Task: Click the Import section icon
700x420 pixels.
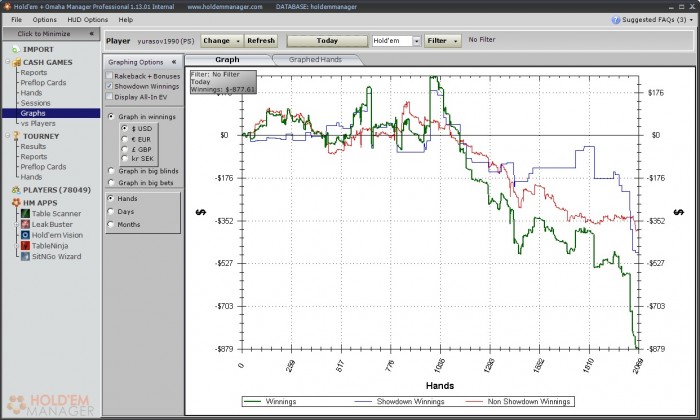Action: click(x=14, y=48)
